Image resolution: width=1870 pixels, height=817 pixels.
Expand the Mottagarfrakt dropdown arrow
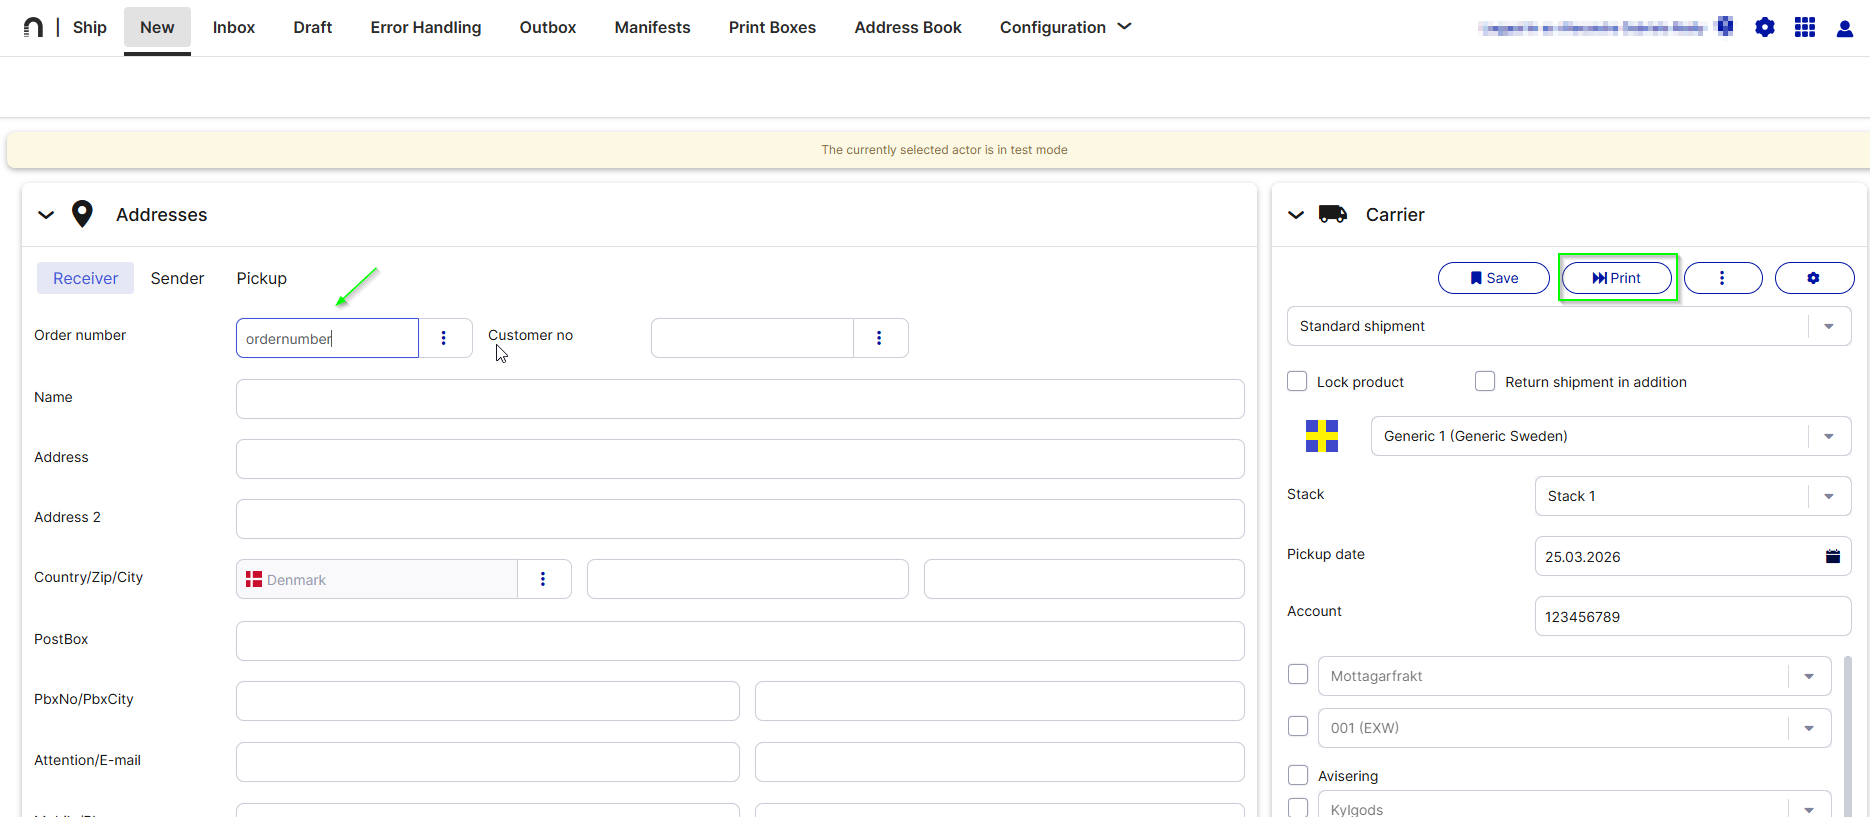point(1809,676)
